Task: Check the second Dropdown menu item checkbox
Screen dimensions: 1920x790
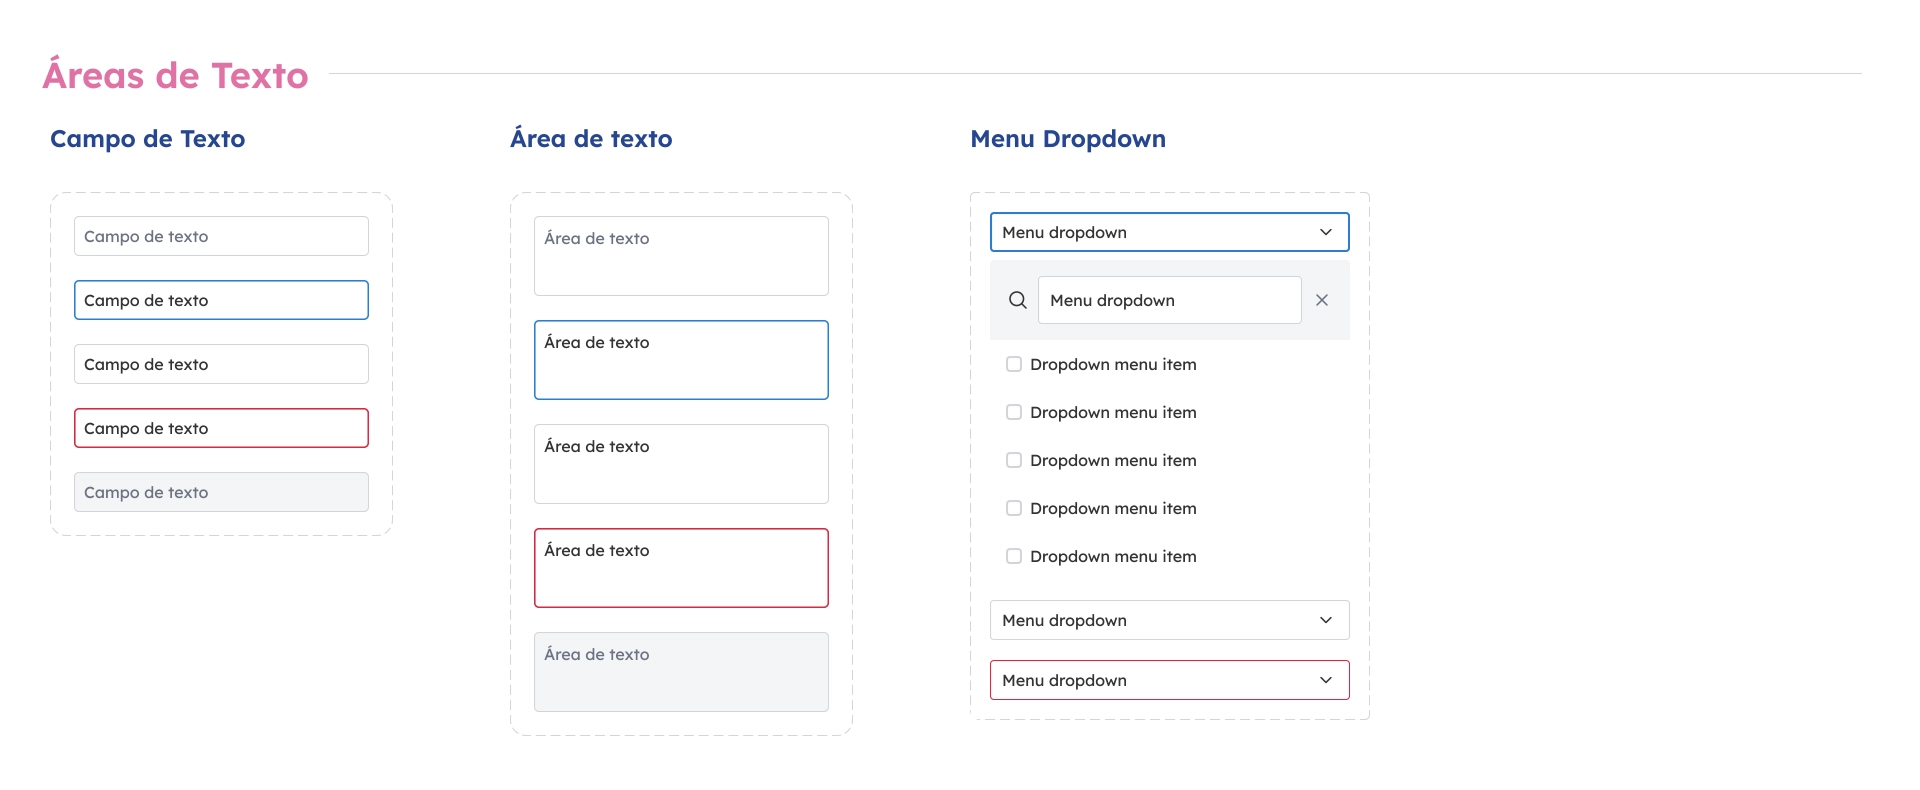Action: 1014,412
